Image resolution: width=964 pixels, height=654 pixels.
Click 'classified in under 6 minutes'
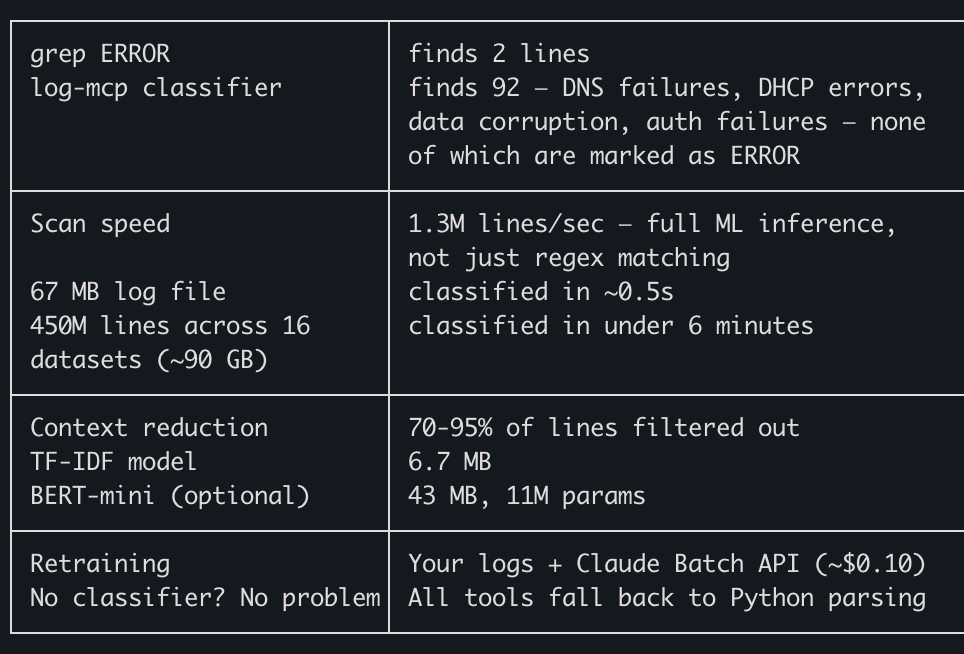pyautogui.click(x=610, y=326)
